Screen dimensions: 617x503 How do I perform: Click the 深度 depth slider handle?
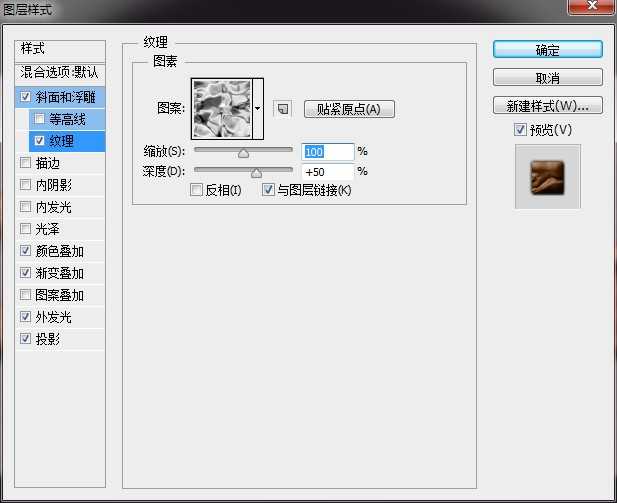[256, 172]
